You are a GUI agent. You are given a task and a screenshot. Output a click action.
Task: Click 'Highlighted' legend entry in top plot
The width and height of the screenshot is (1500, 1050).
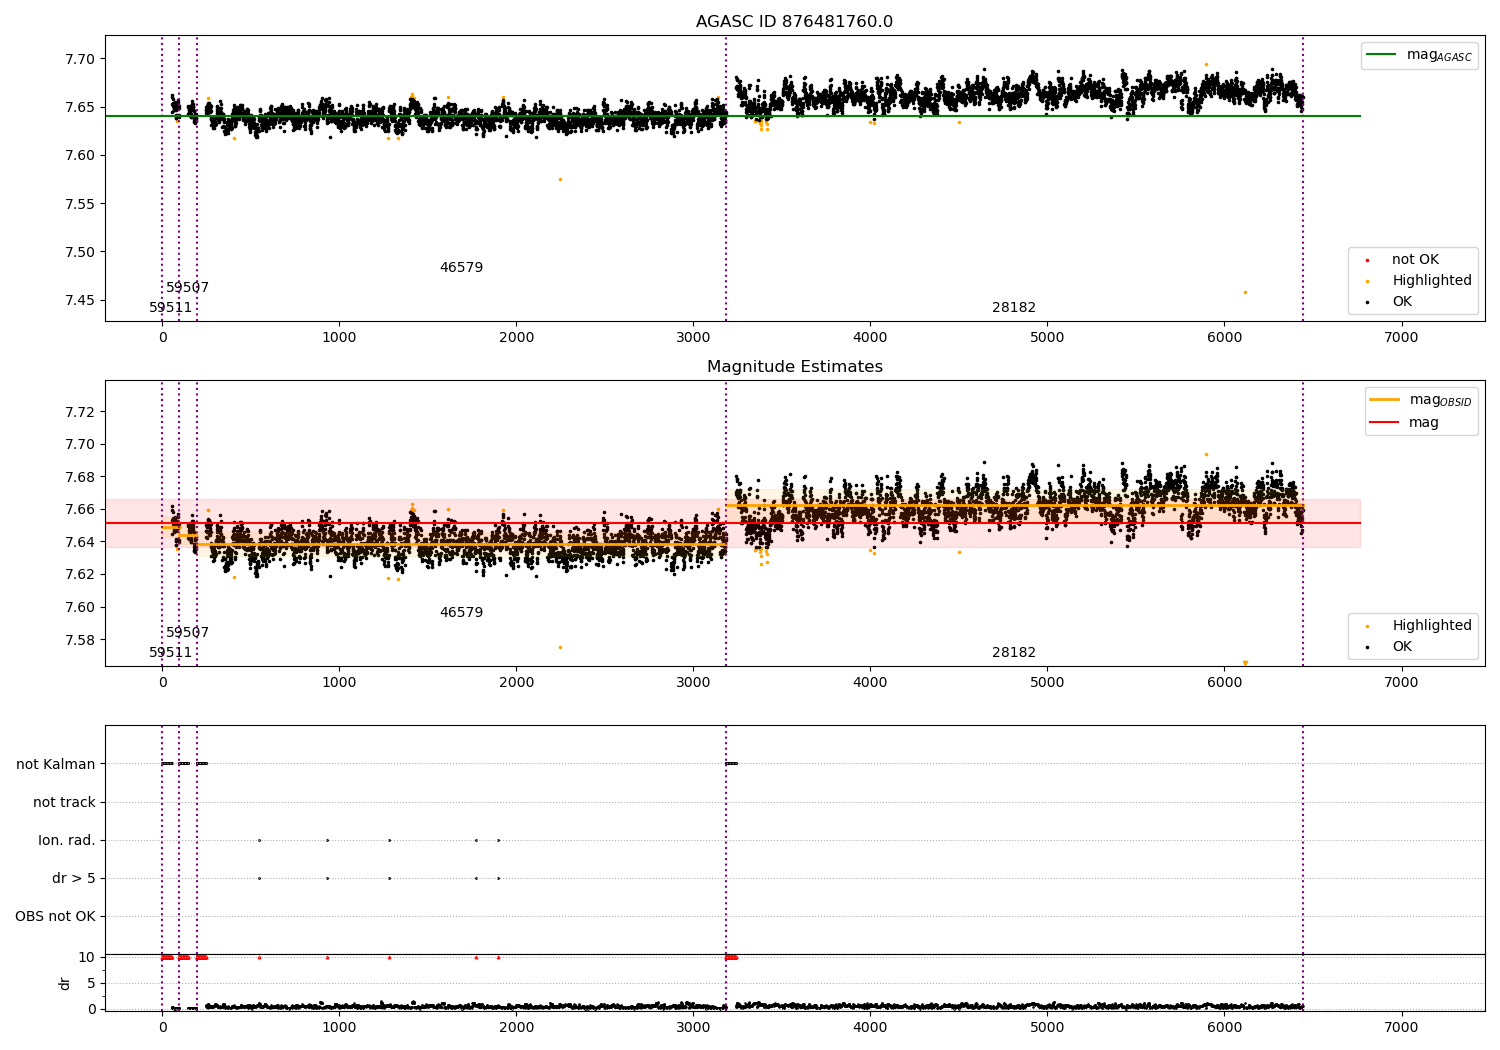1418,281
